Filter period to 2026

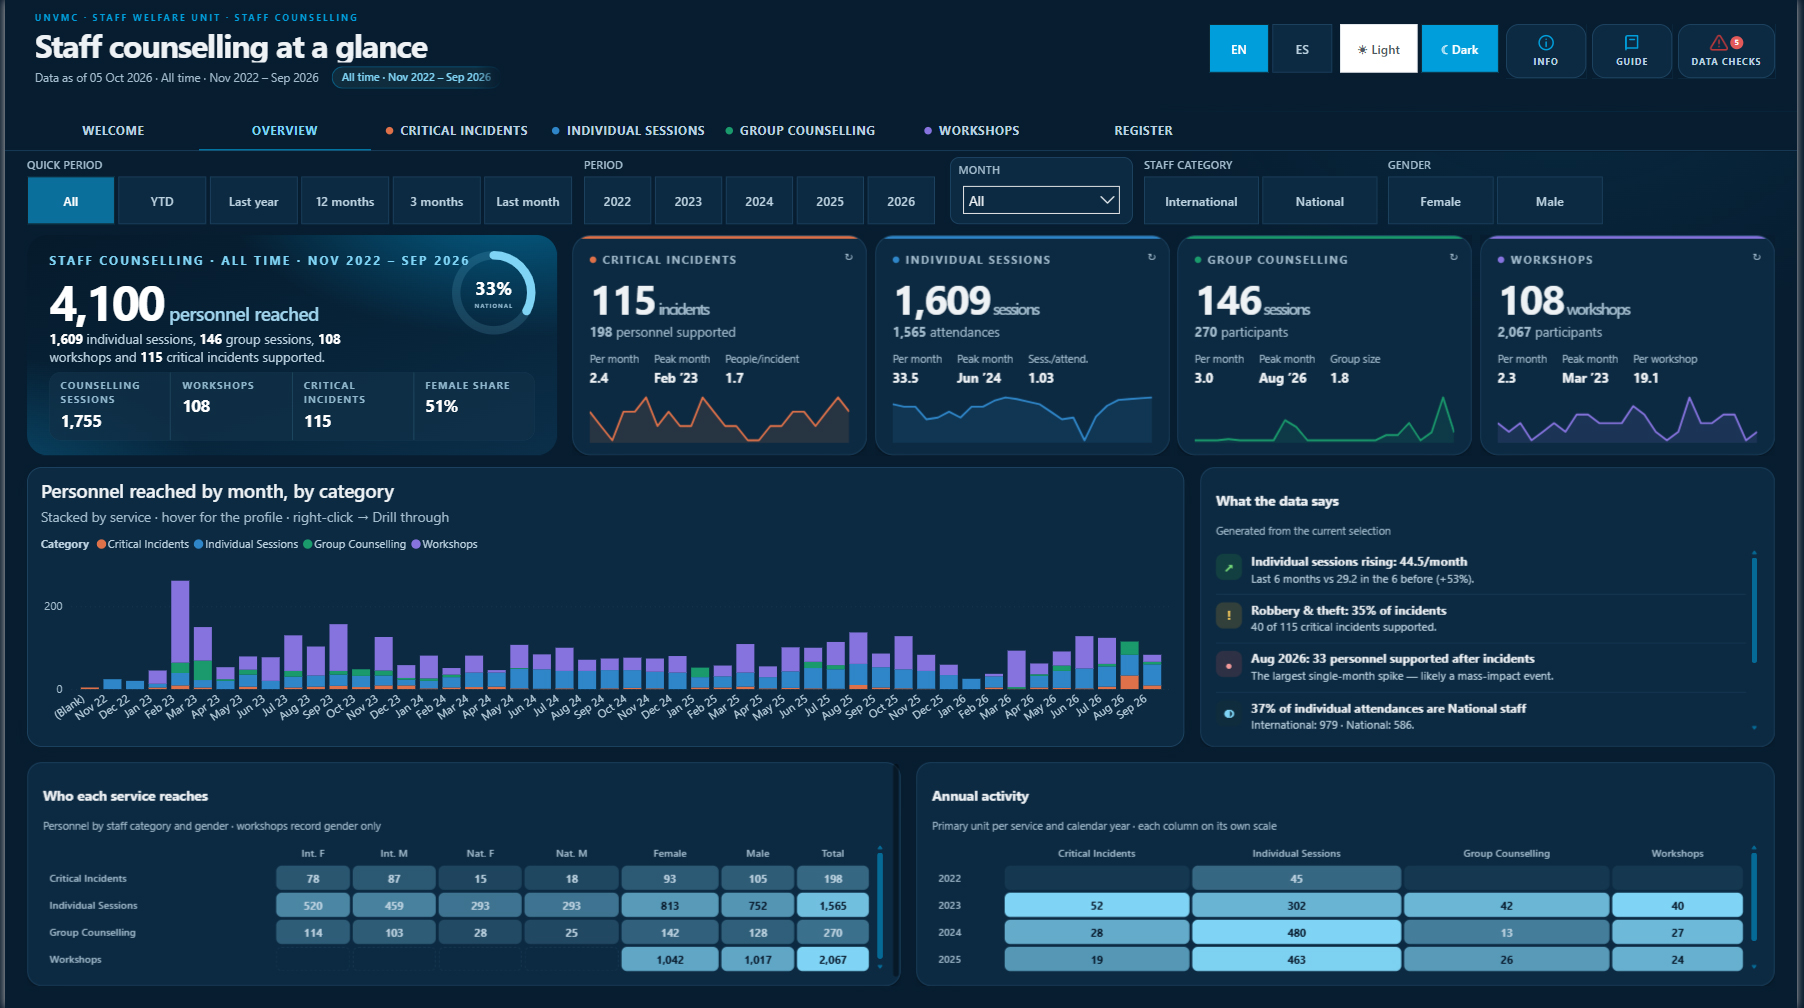pyautogui.click(x=901, y=201)
